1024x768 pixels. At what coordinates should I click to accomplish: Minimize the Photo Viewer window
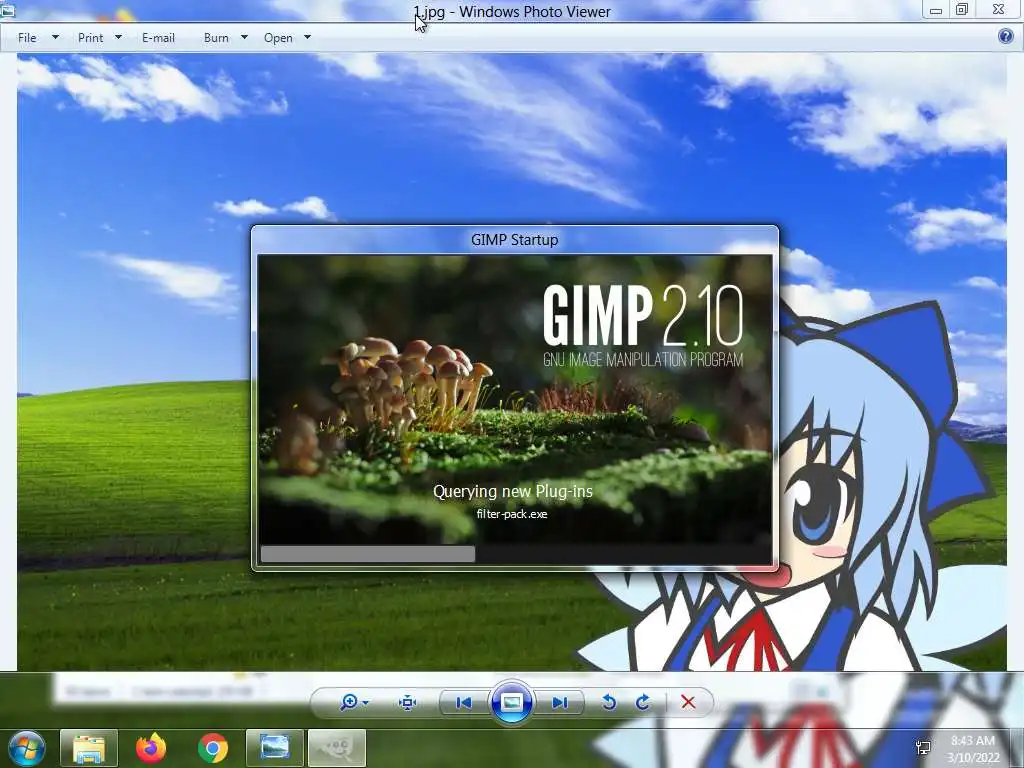point(936,10)
